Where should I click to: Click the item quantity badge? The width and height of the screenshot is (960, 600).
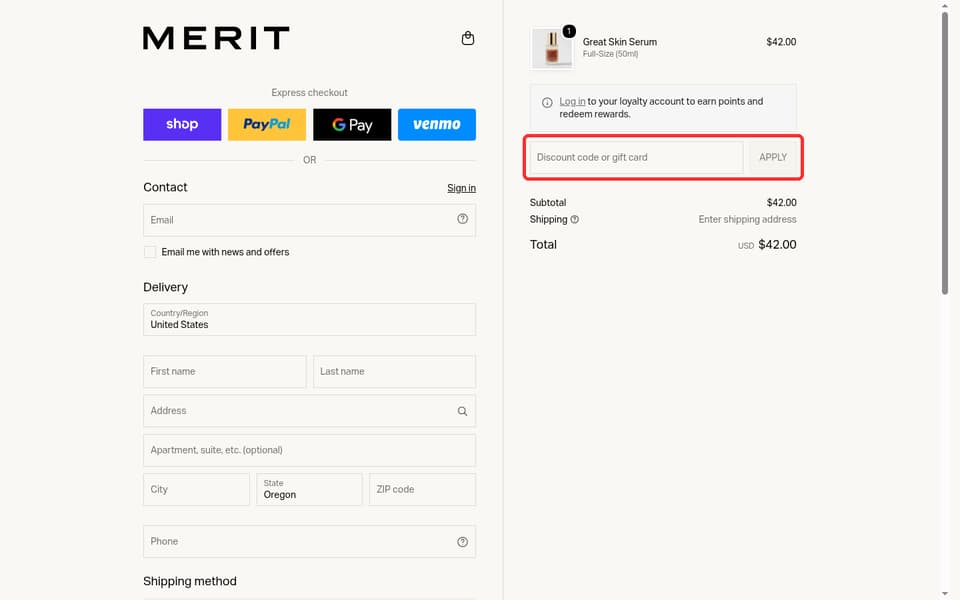click(x=569, y=31)
